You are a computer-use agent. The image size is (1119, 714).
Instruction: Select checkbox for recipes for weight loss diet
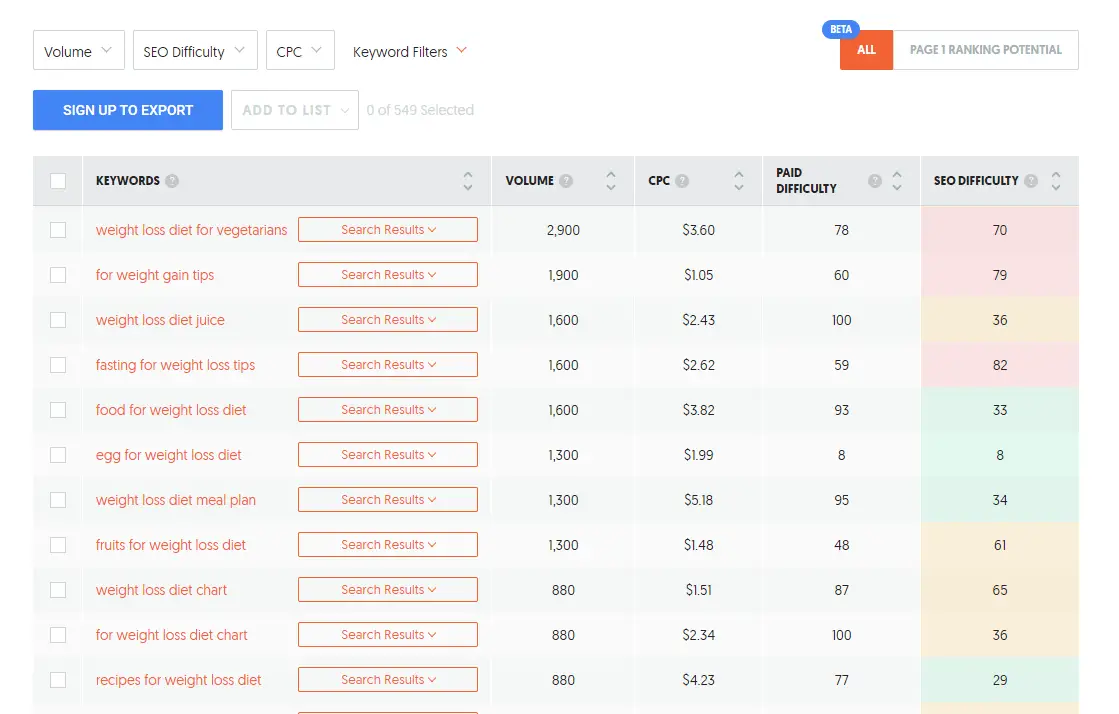pos(58,680)
